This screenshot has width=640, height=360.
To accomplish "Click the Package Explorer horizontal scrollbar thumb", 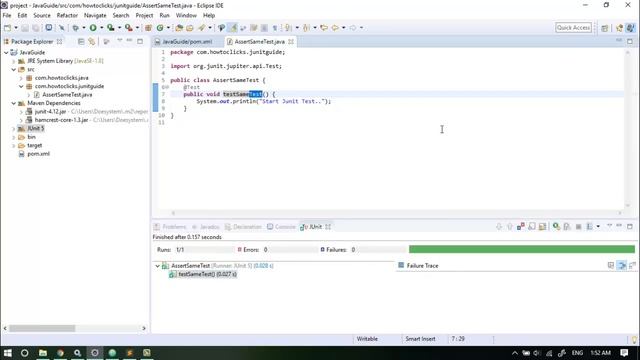I will [x=42, y=328].
